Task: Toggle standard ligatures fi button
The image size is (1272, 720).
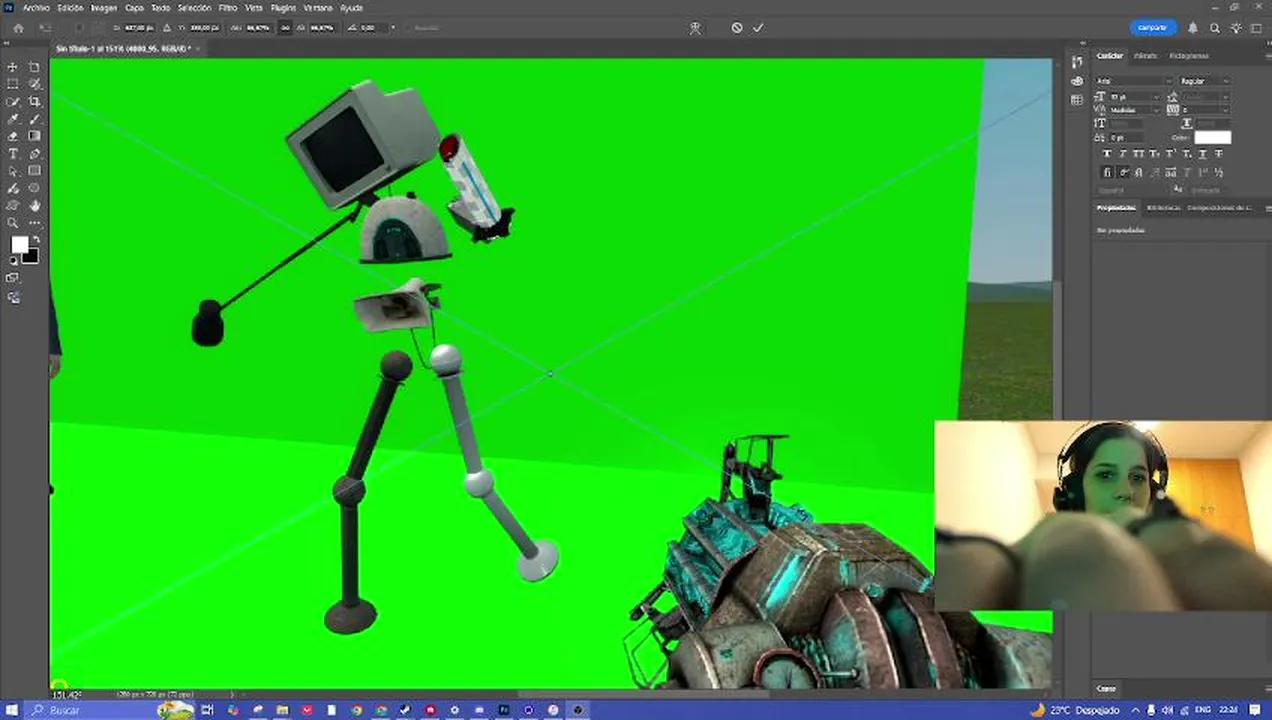Action: (1107, 172)
